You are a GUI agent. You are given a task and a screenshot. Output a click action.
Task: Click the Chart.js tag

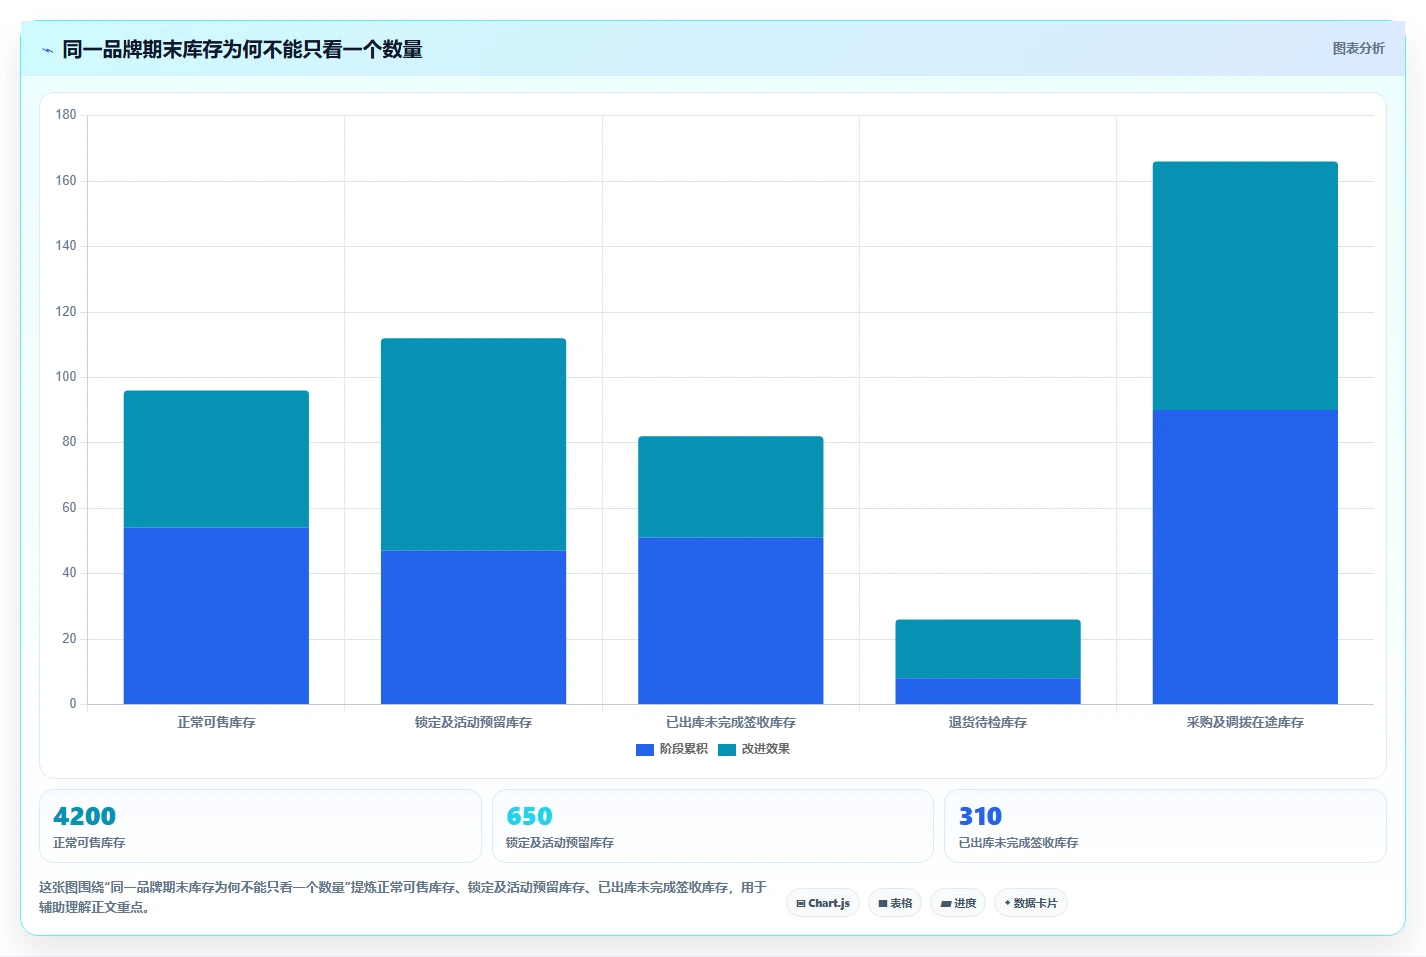pos(823,903)
